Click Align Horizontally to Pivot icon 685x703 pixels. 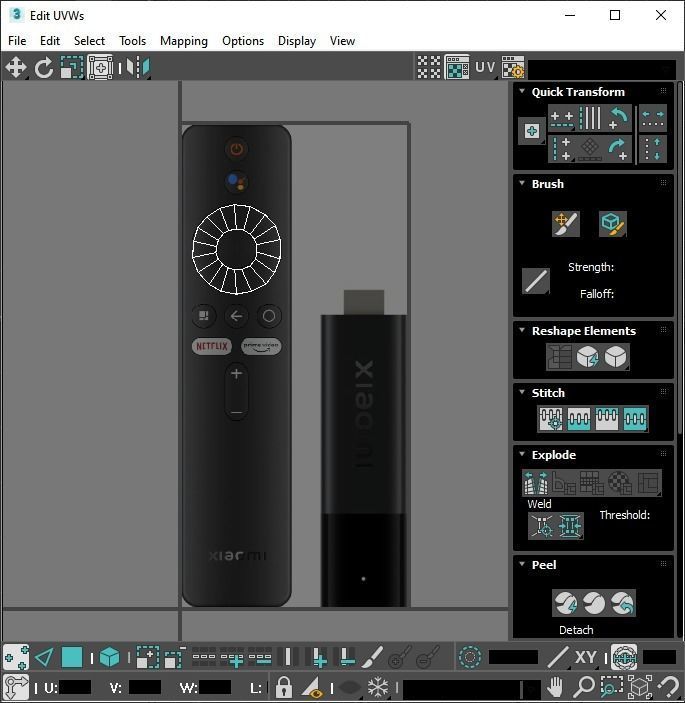(562, 118)
